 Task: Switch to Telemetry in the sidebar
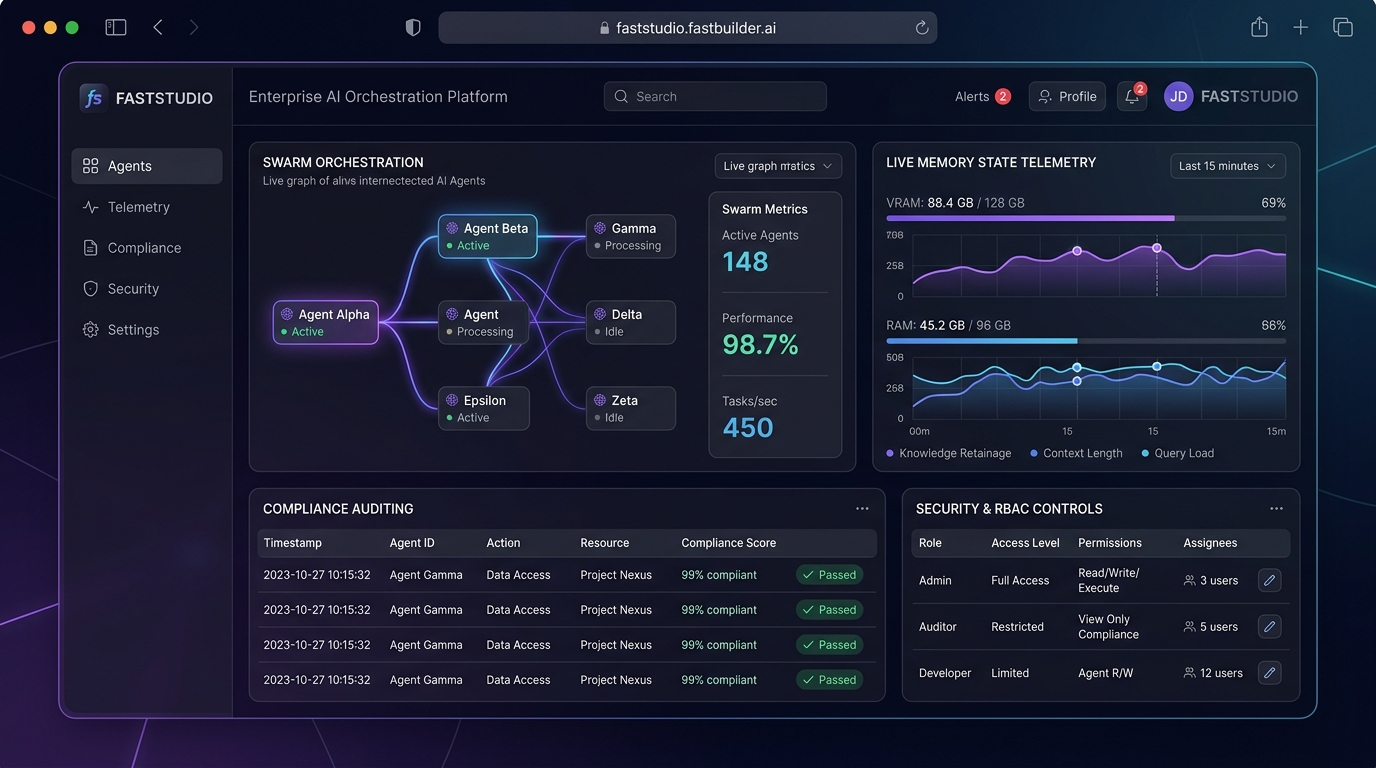tap(147, 207)
